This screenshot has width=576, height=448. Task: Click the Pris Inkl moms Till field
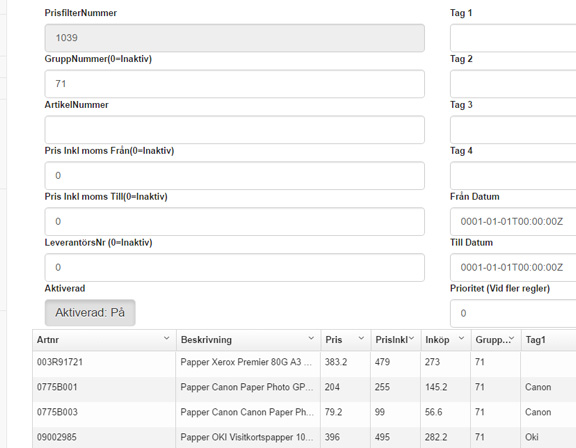(234, 221)
